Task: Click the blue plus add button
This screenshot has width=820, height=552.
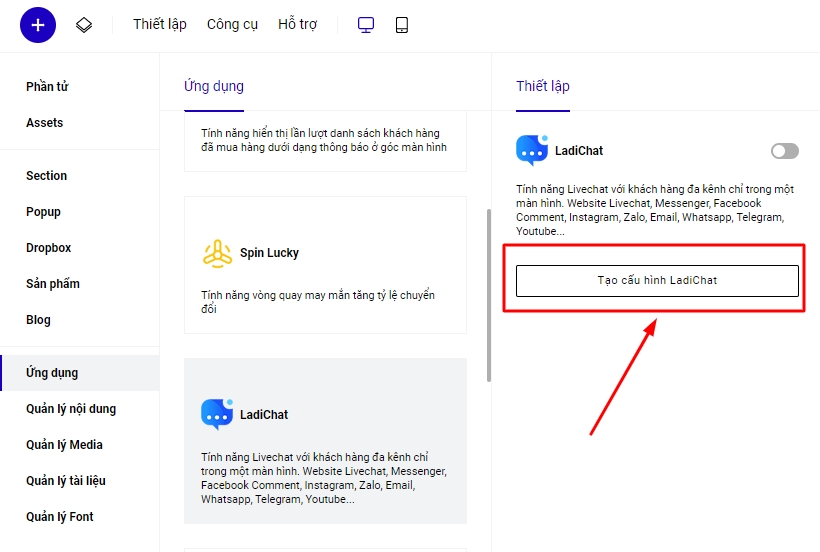Action: click(x=38, y=25)
